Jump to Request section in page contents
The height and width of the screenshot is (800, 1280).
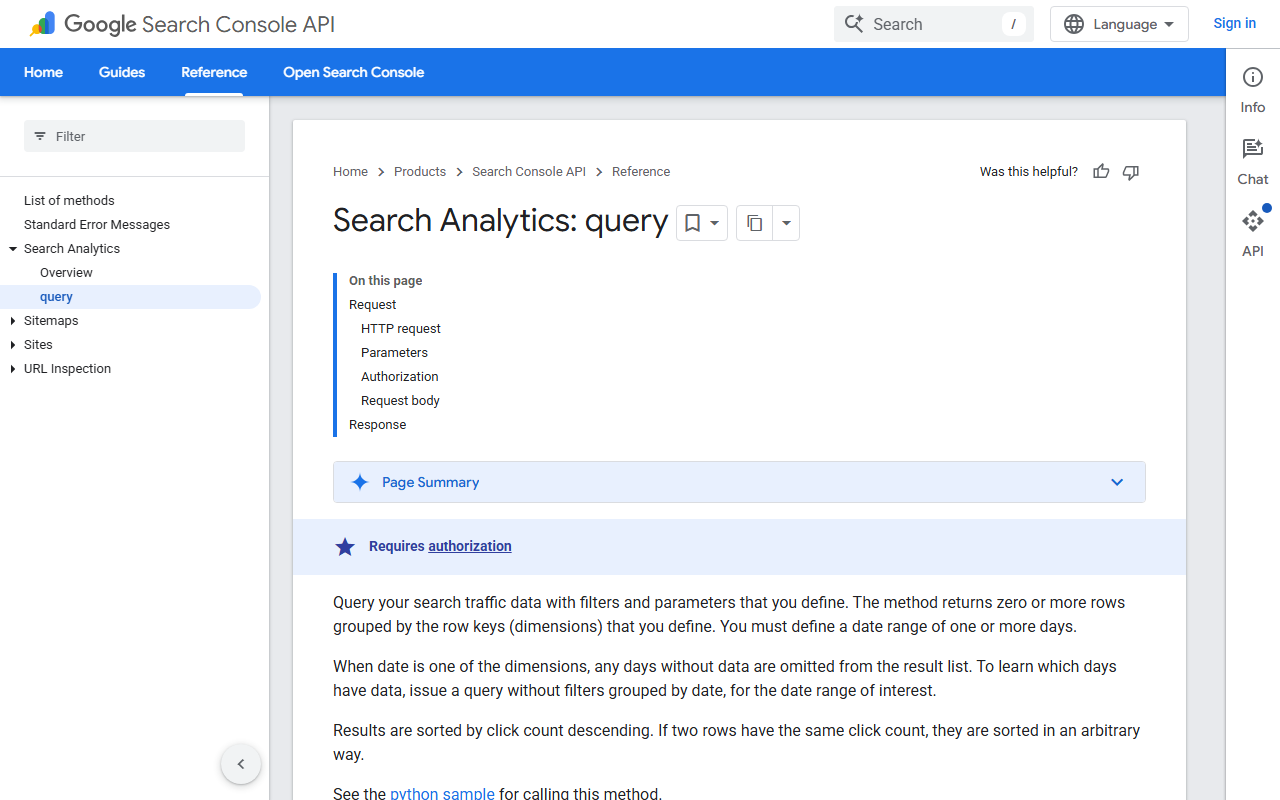click(x=372, y=305)
